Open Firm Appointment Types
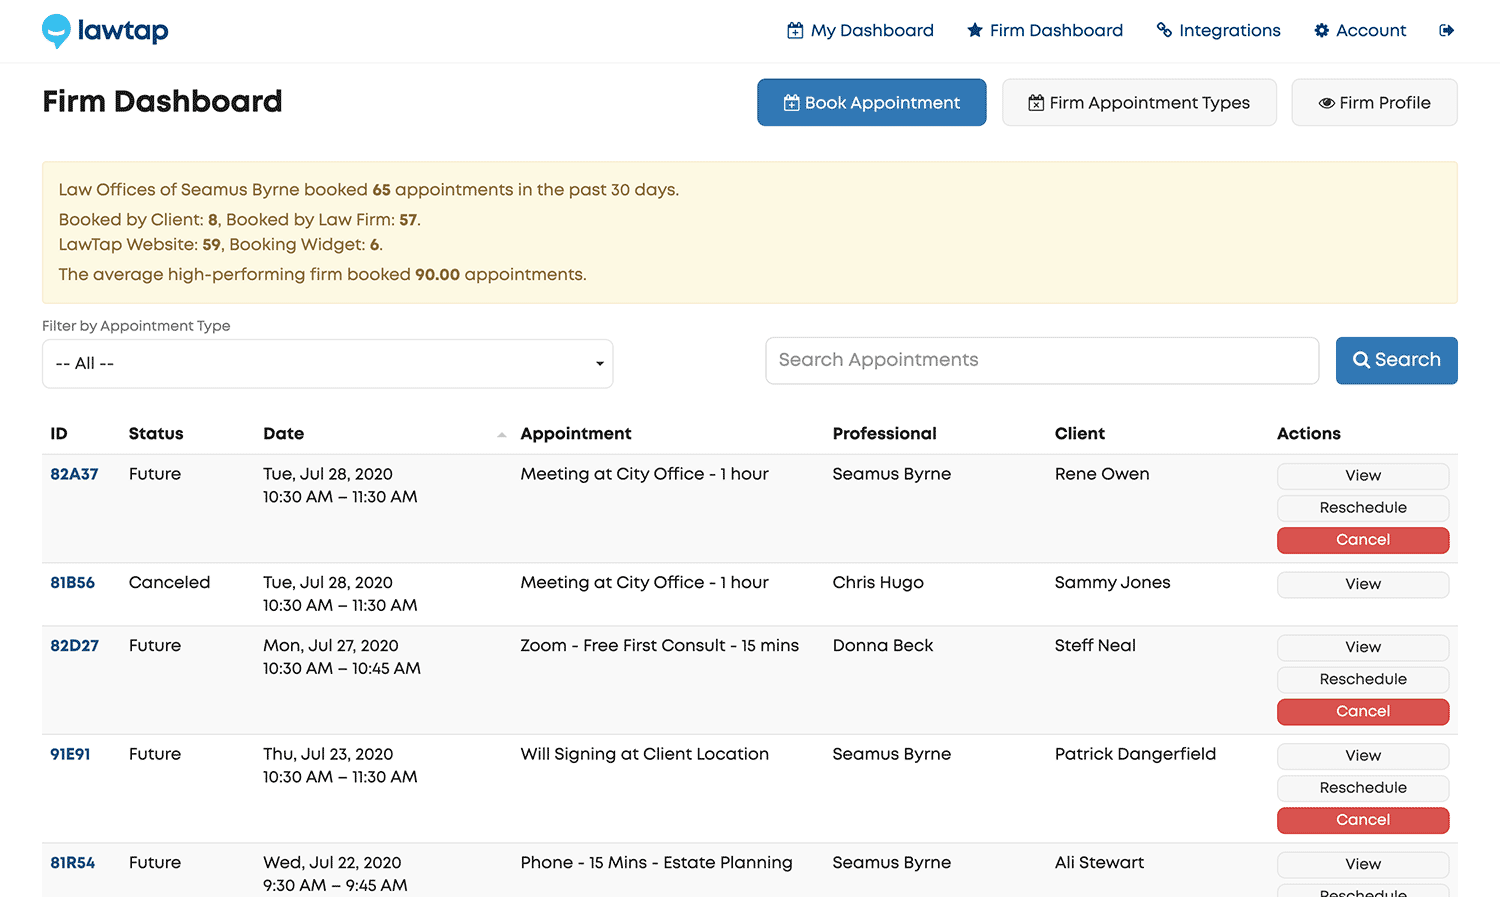1500x897 pixels. [1139, 102]
